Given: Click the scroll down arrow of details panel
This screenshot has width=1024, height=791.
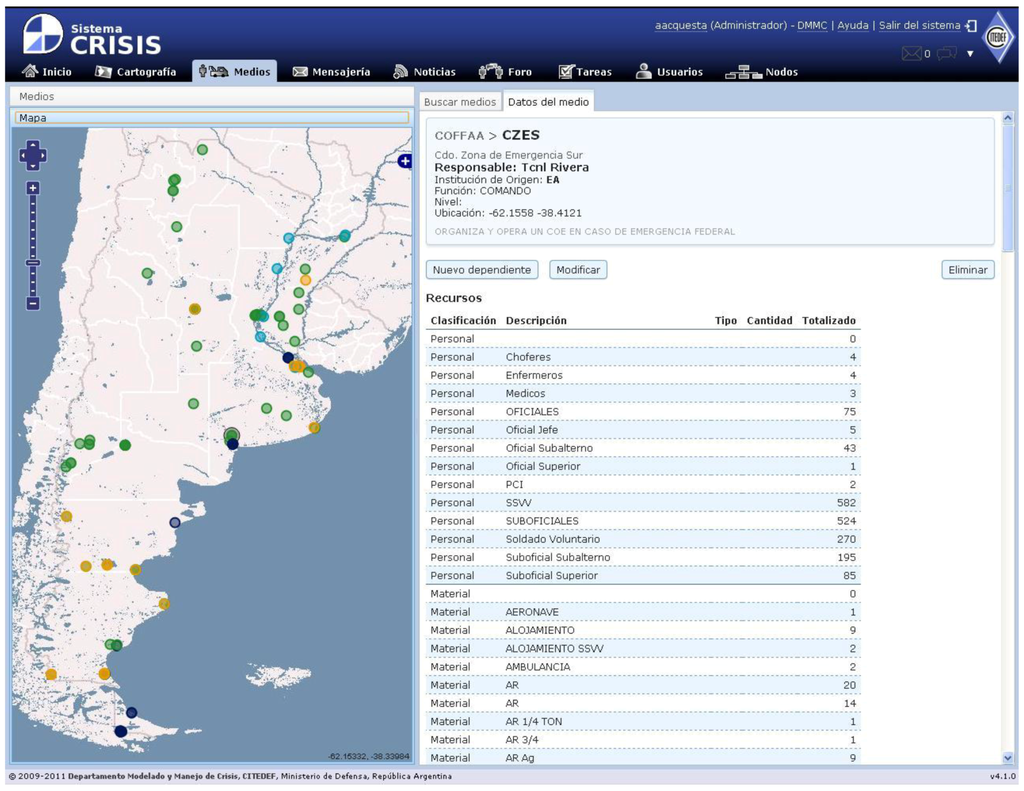Looking at the screenshot, I should pyautogui.click(x=1008, y=758).
